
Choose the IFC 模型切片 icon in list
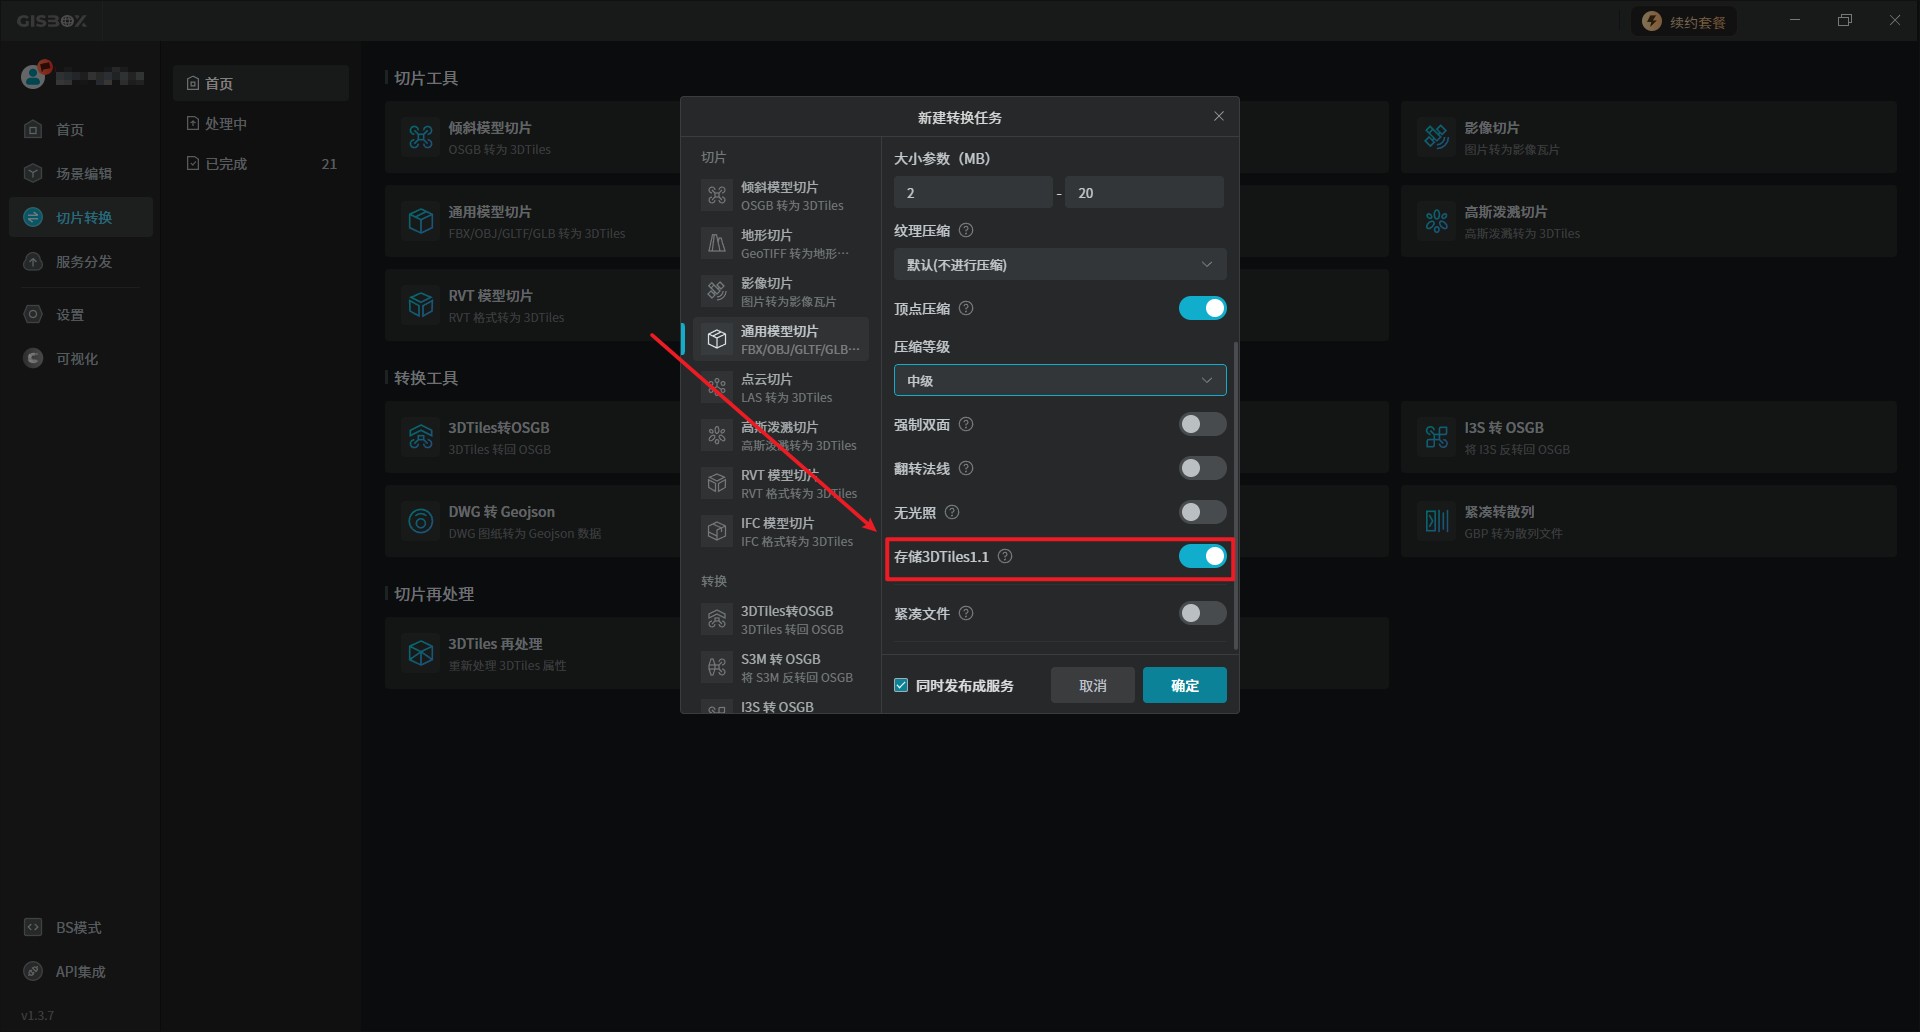(717, 531)
